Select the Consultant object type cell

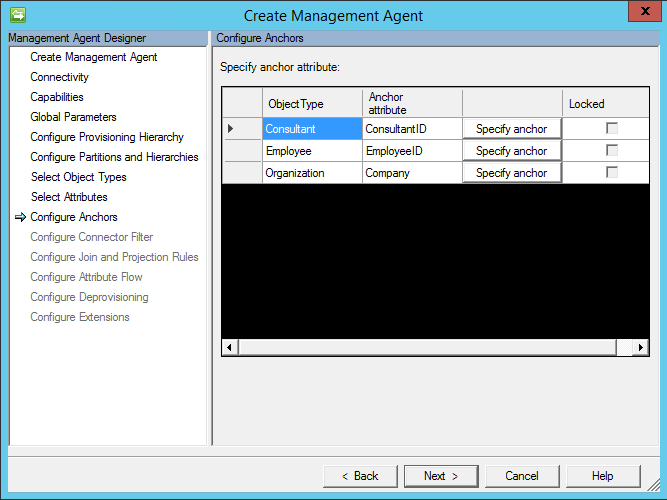pyautogui.click(x=312, y=129)
